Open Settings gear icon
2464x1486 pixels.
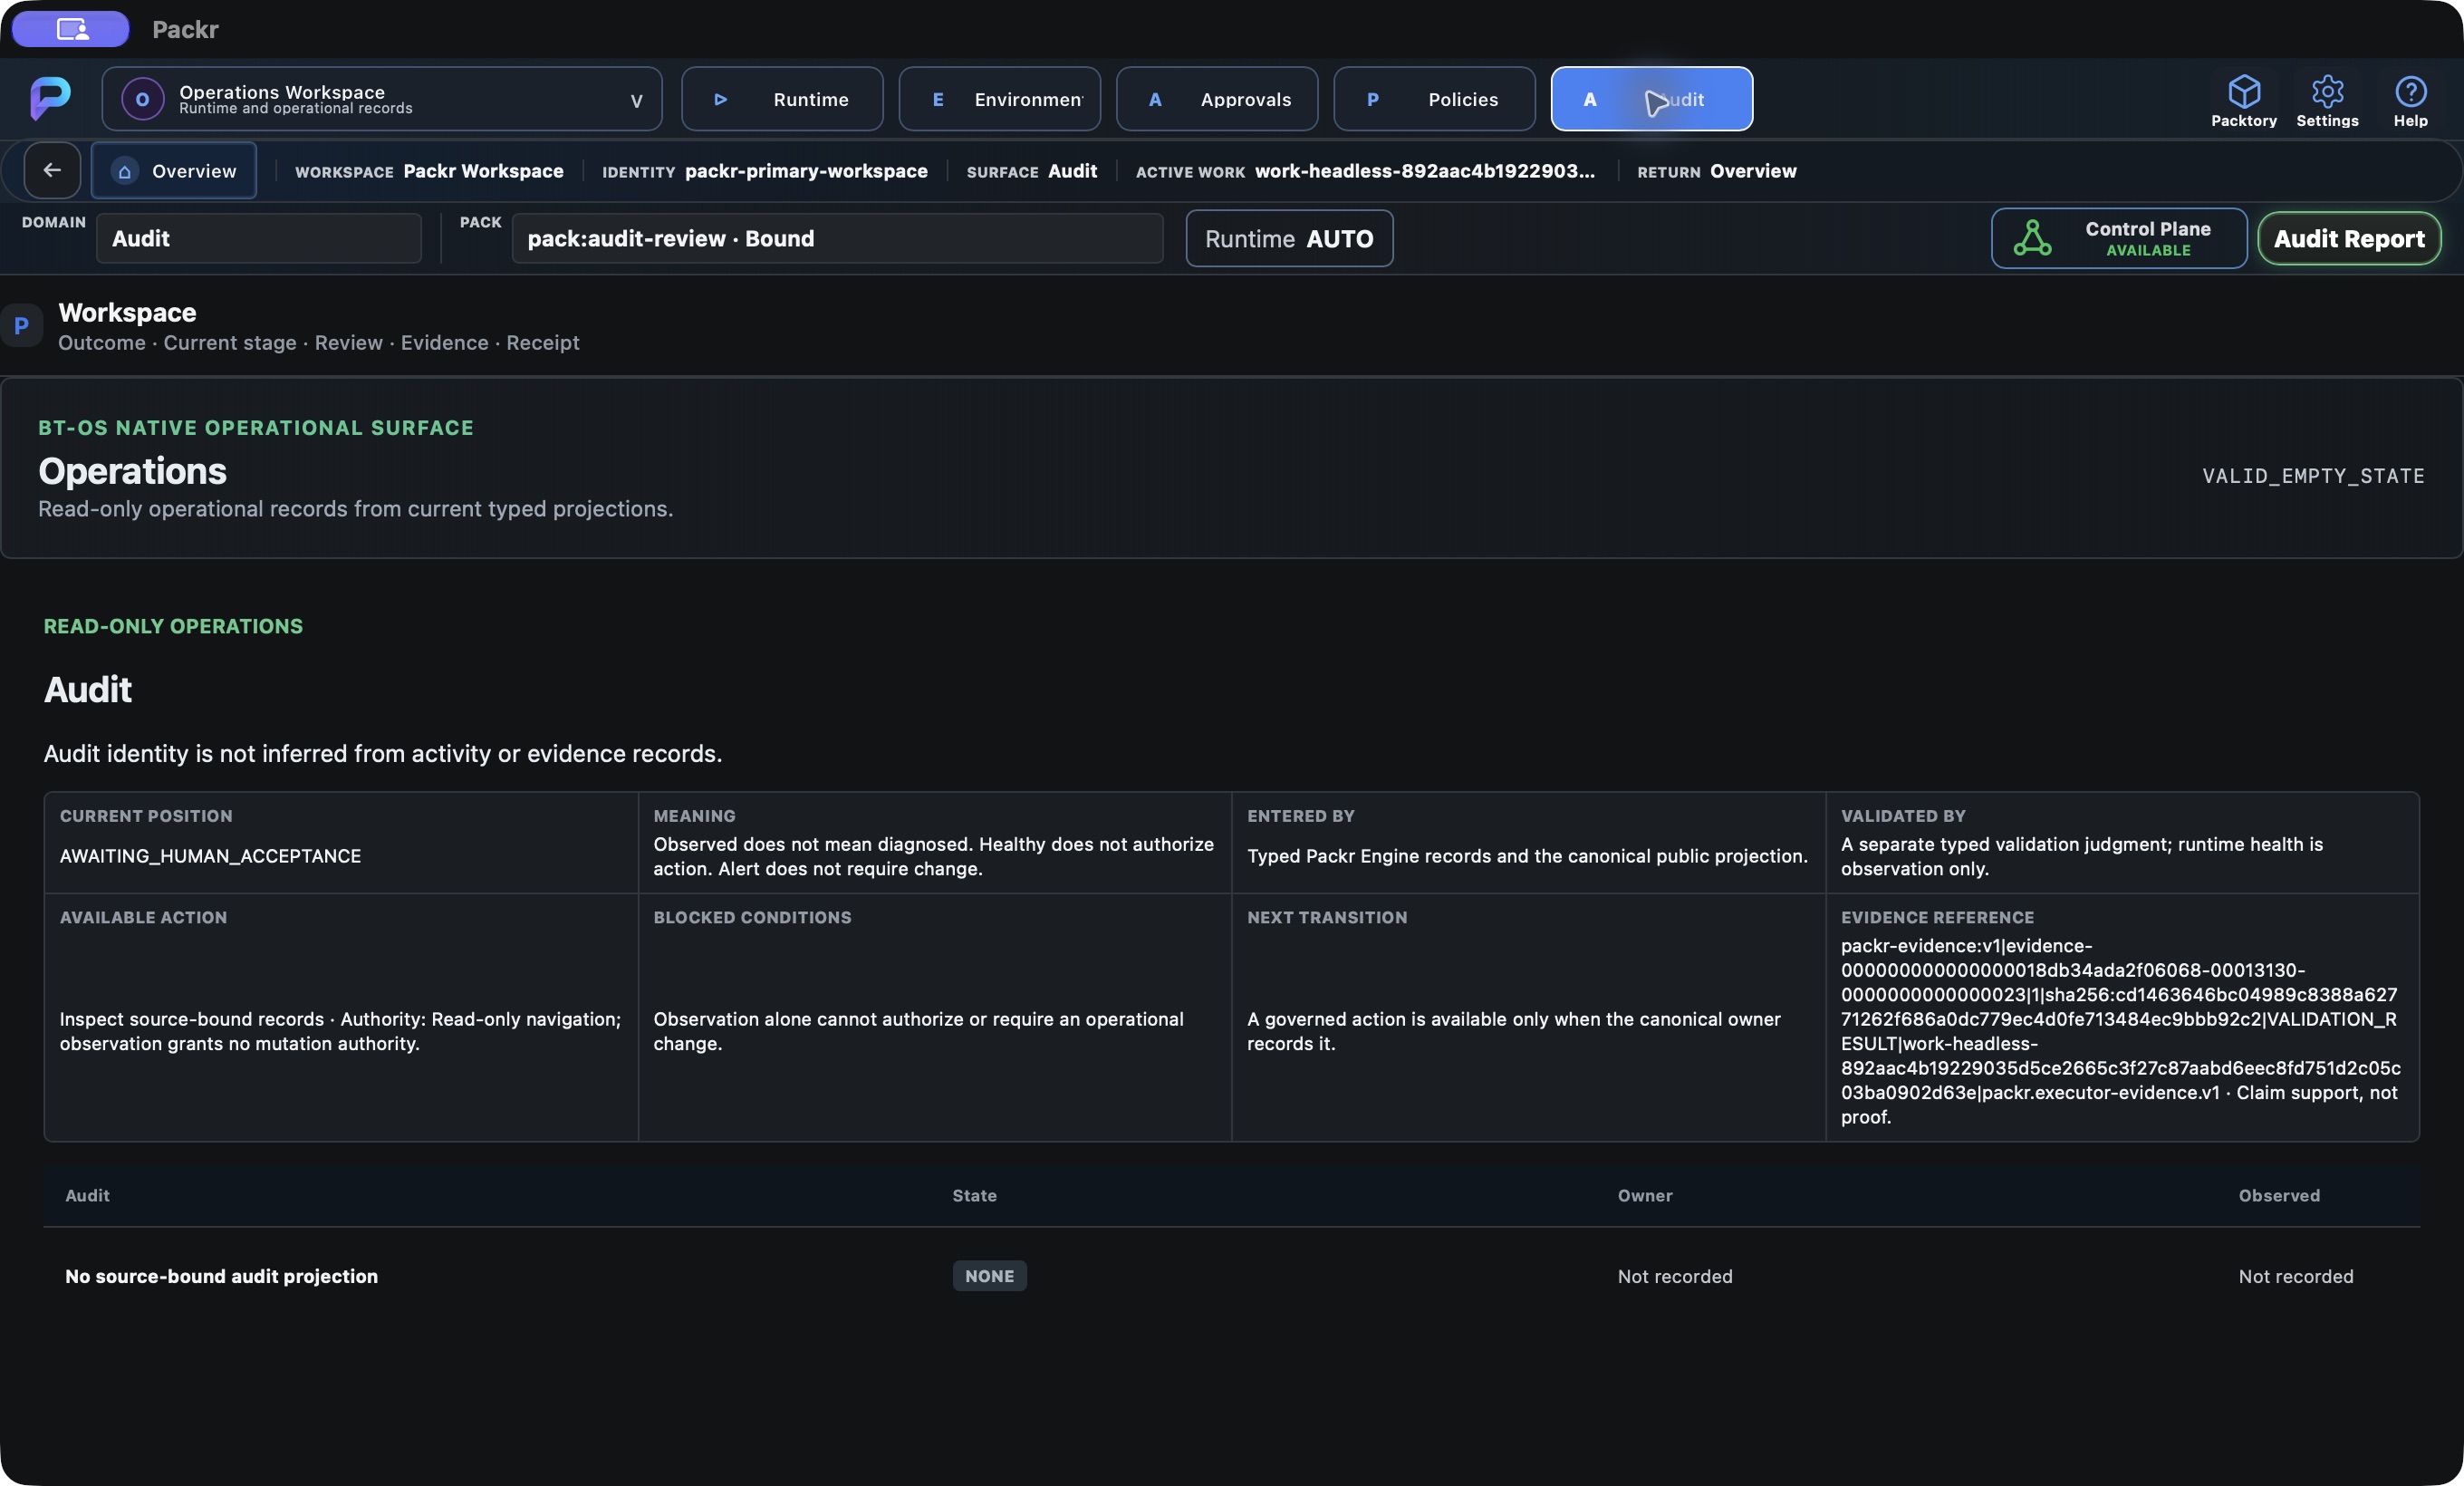click(x=2327, y=91)
